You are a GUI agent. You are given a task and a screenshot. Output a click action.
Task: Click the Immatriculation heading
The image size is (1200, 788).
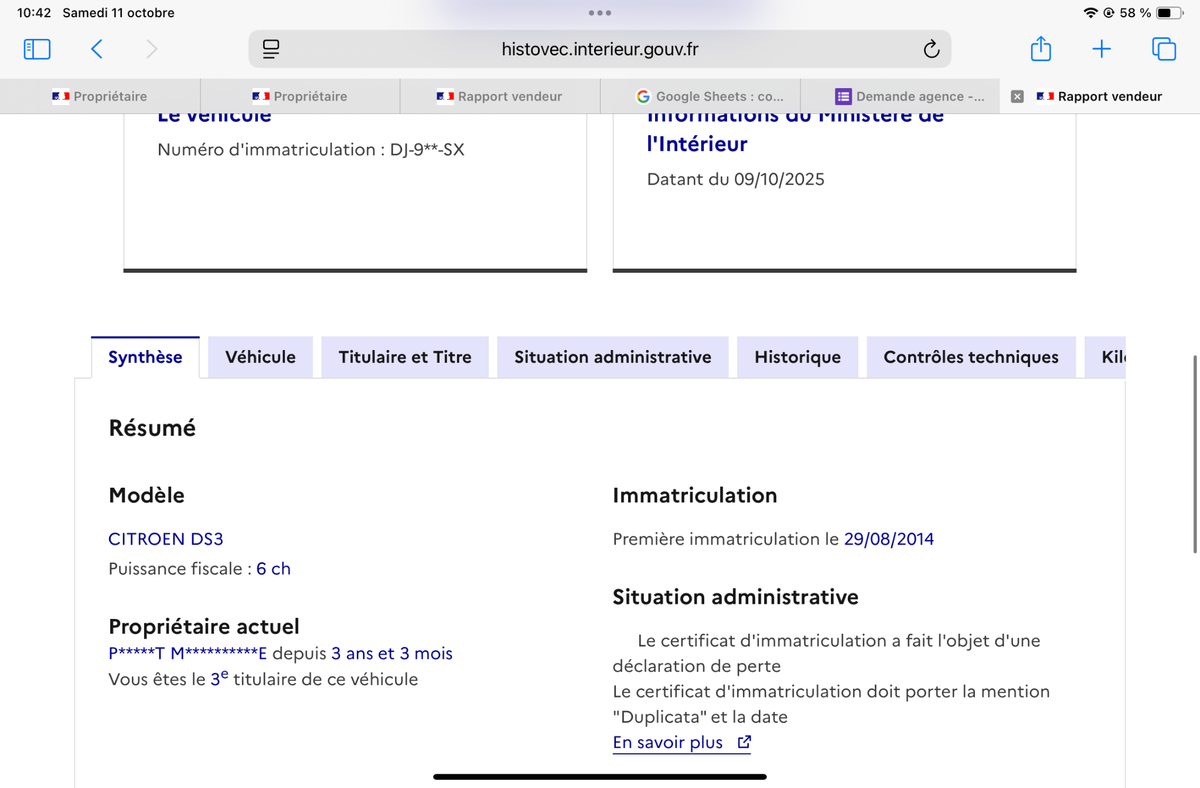point(694,495)
